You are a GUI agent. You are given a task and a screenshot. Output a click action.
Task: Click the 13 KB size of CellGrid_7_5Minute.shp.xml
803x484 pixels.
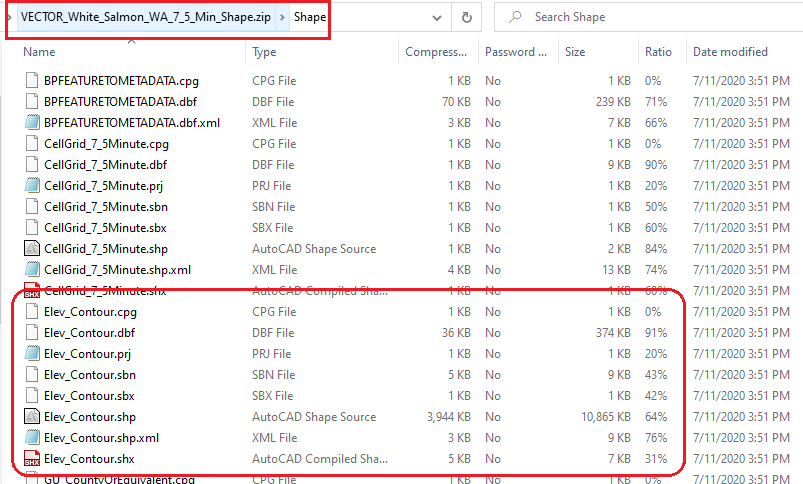click(x=616, y=269)
